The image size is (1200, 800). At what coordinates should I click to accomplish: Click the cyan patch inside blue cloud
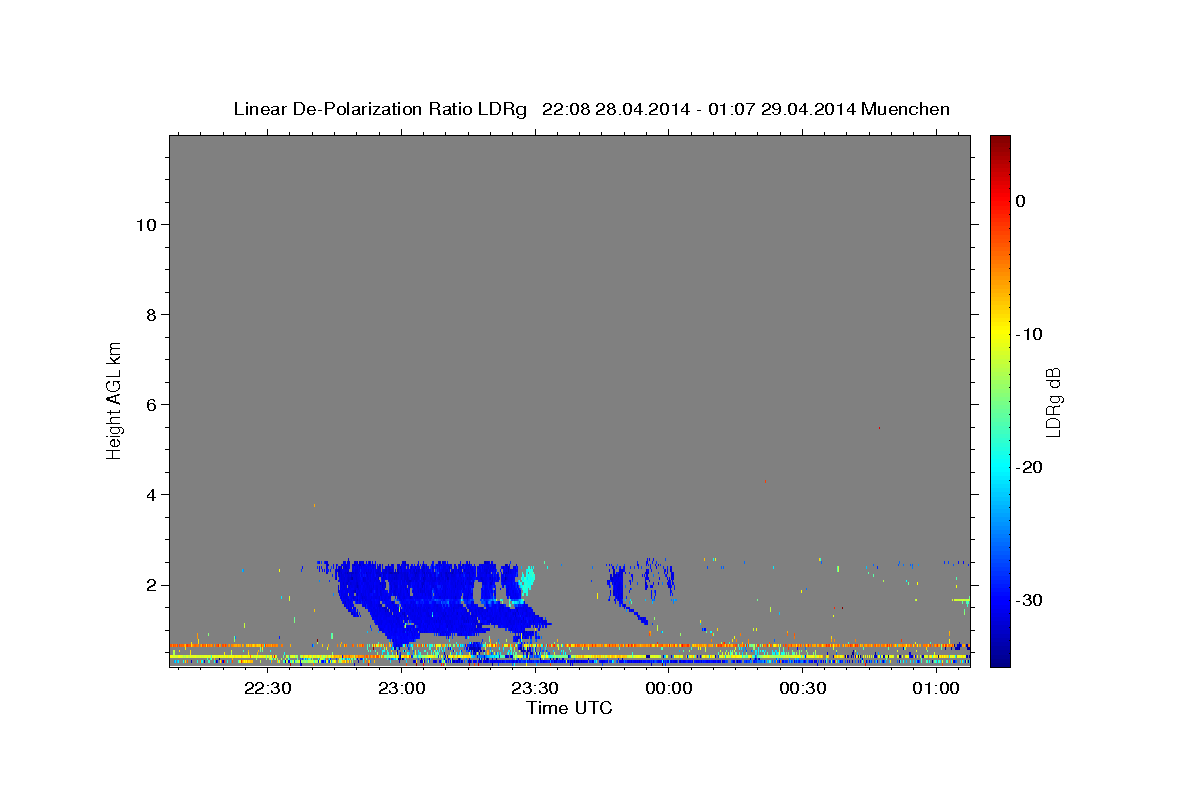tap(527, 578)
